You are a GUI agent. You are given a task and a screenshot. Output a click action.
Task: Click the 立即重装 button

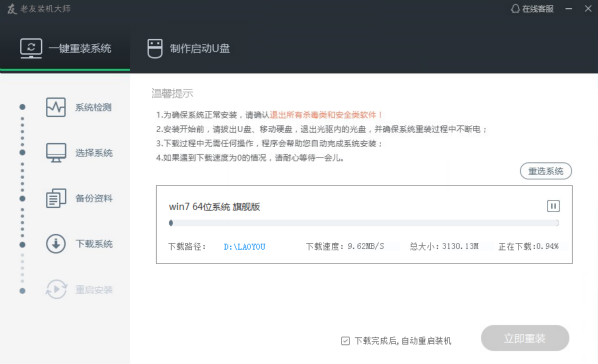click(x=525, y=338)
